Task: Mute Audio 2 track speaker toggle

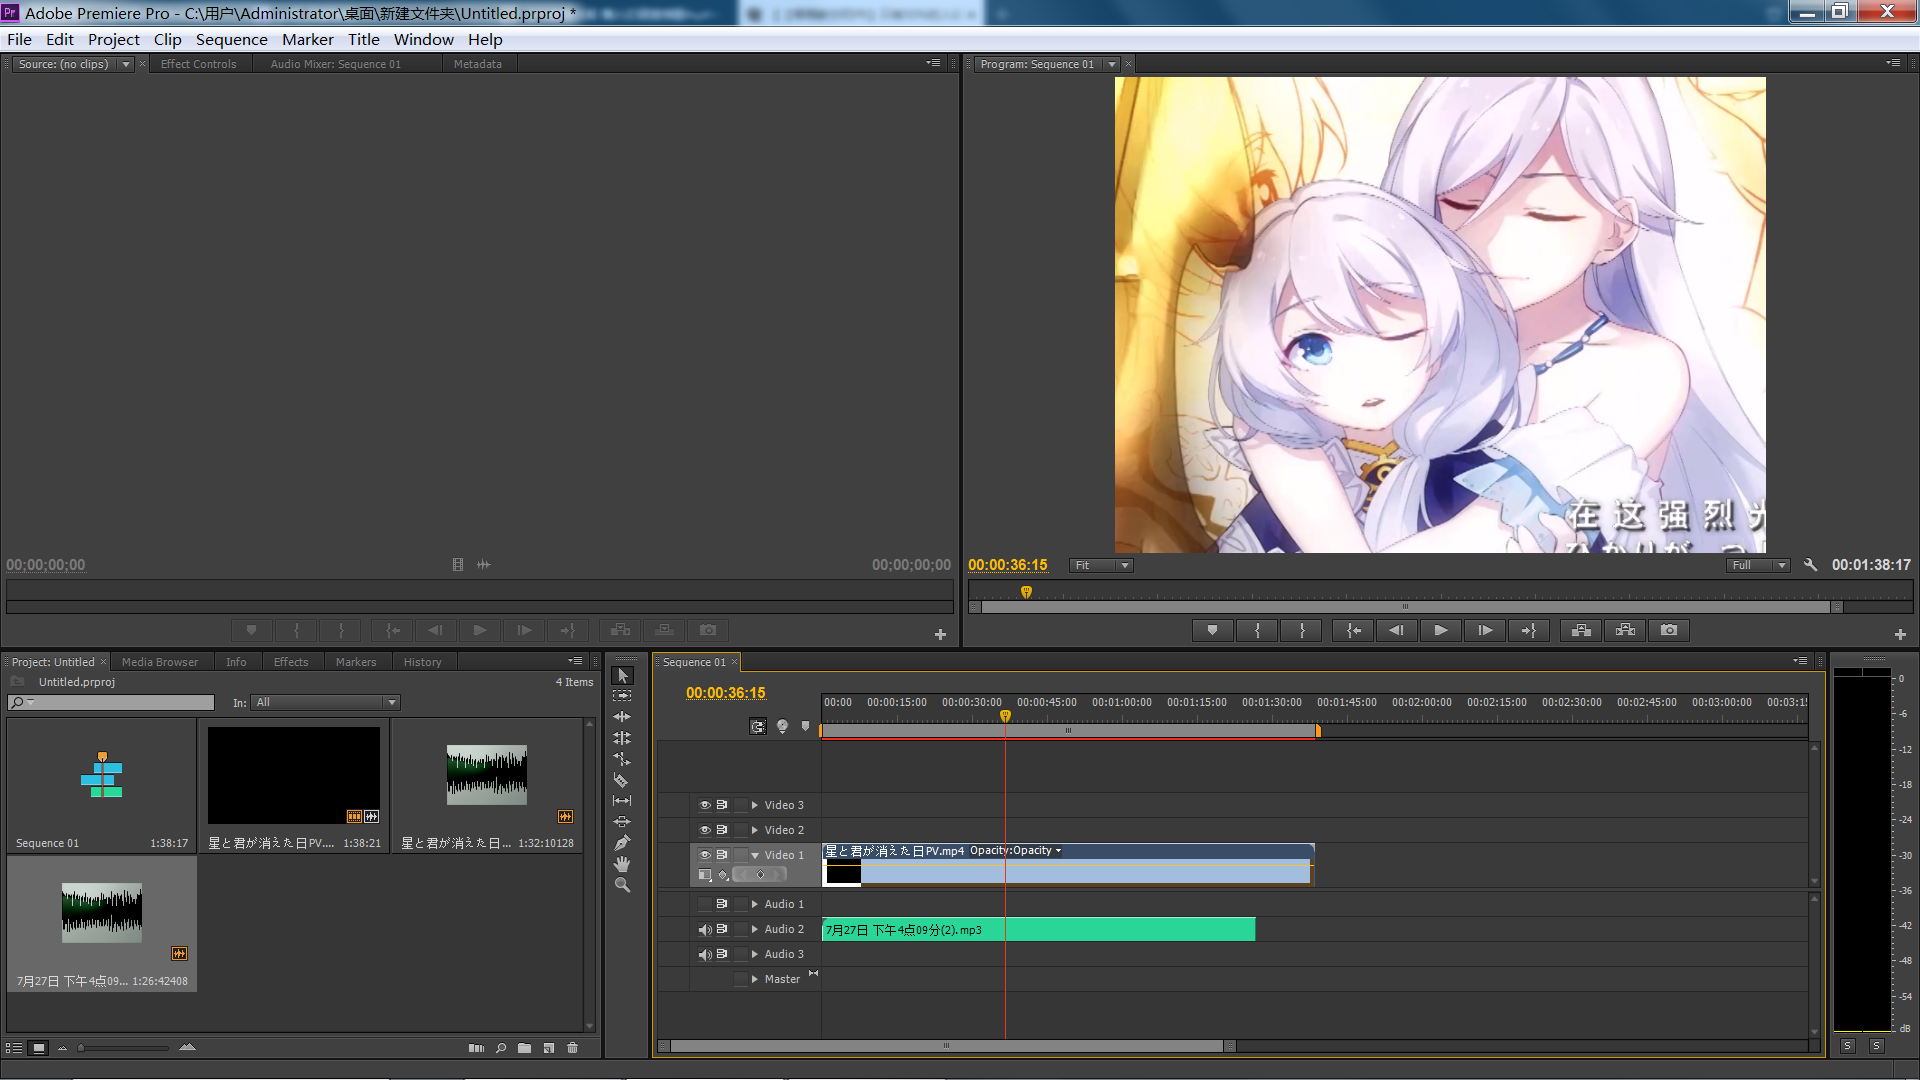Action: pos(704,929)
